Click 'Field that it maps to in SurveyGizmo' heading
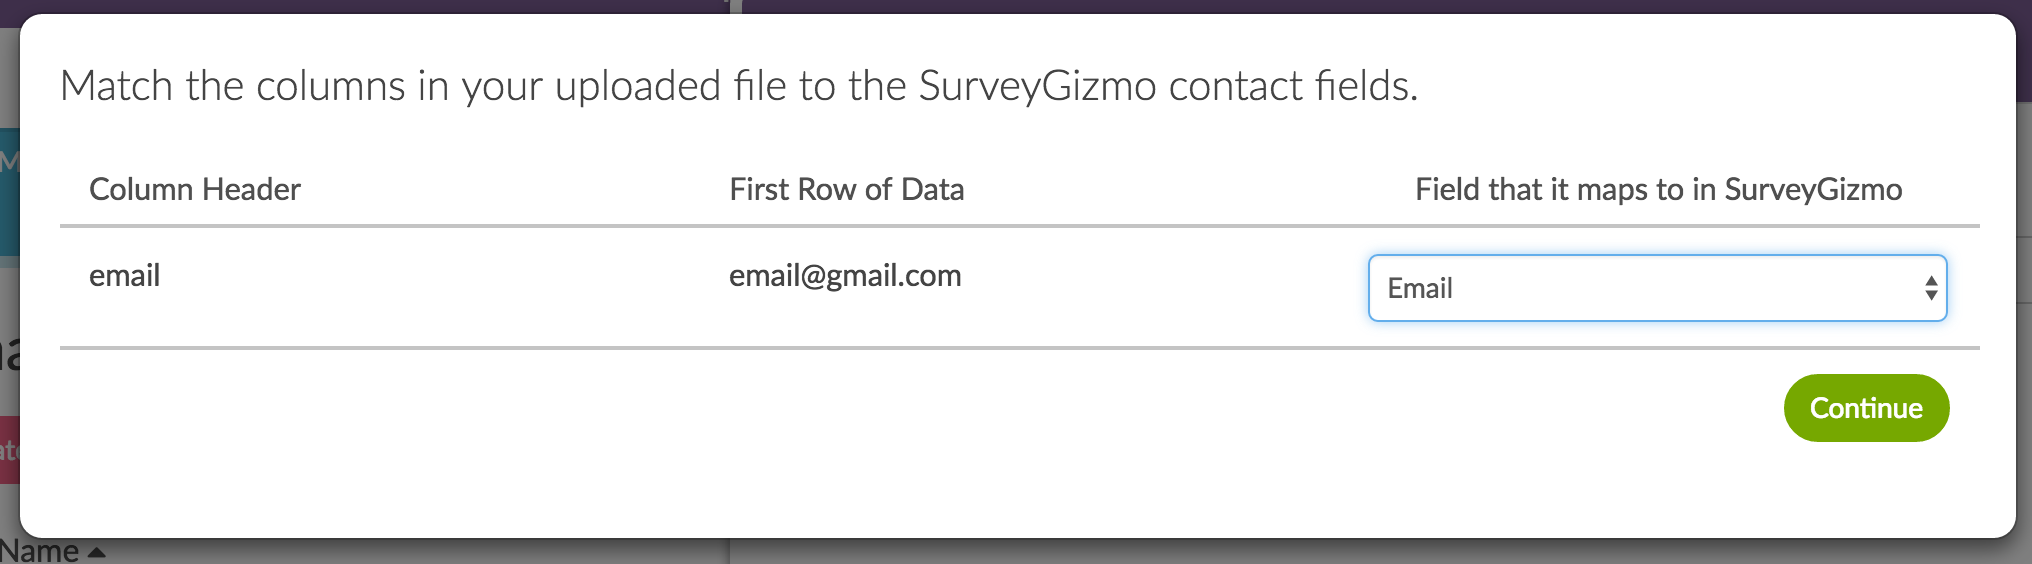Viewport: 2032px width, 564px height. point(1658,189)
